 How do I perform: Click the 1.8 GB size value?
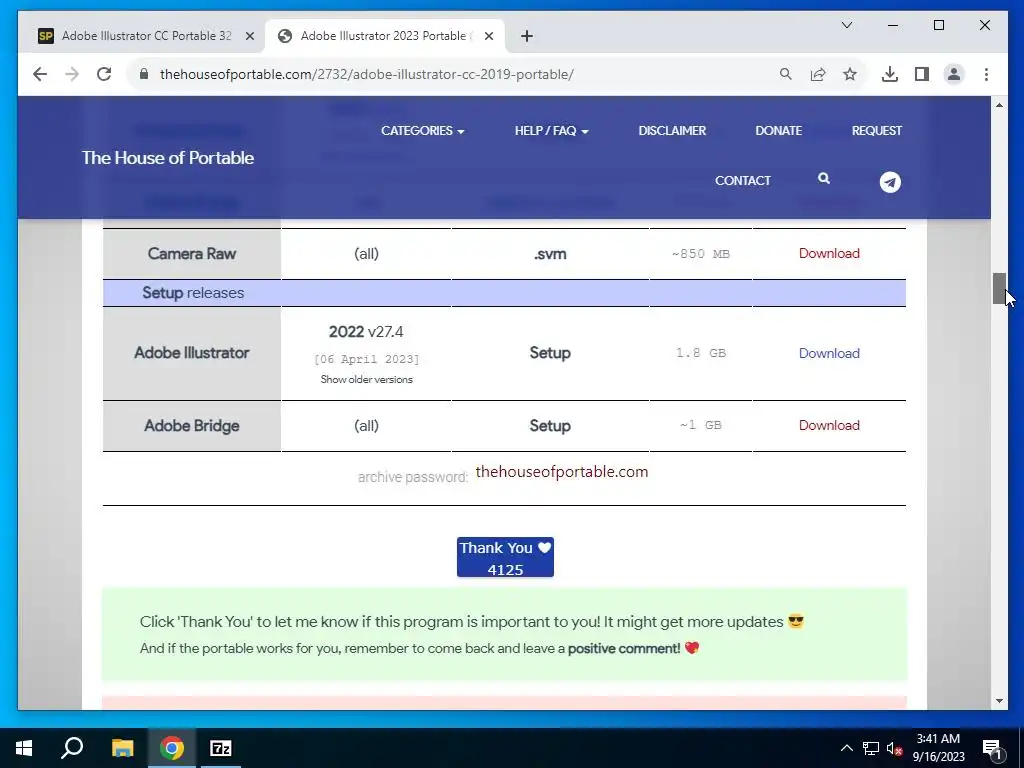[x=701, y=353]
